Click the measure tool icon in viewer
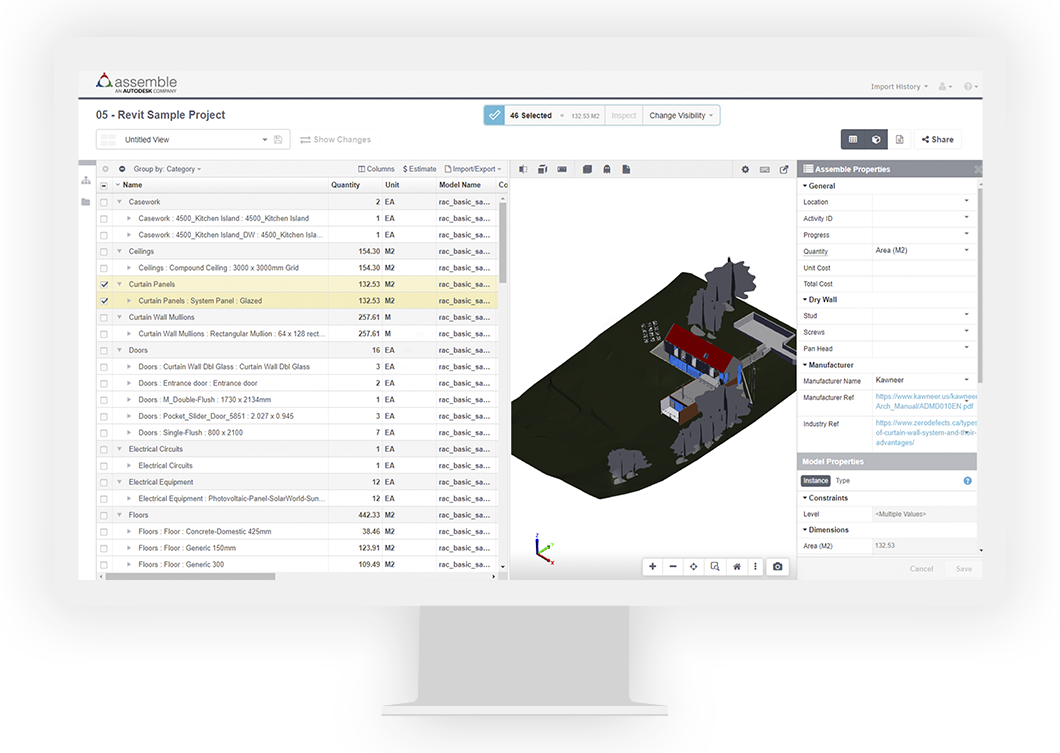This screenshot has height=753, width=1060. click(562, 169)
